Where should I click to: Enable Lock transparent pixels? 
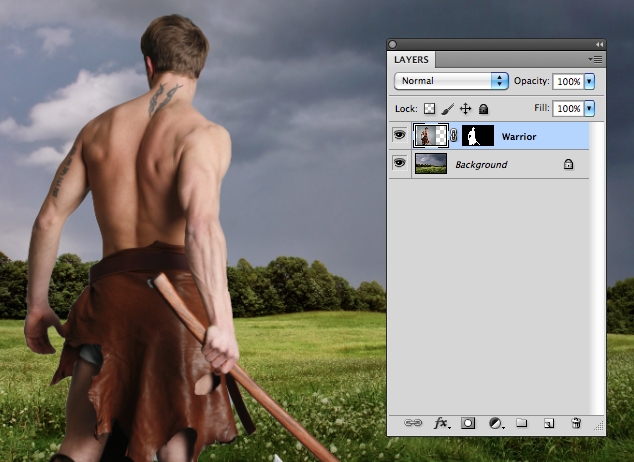[429, 109]
